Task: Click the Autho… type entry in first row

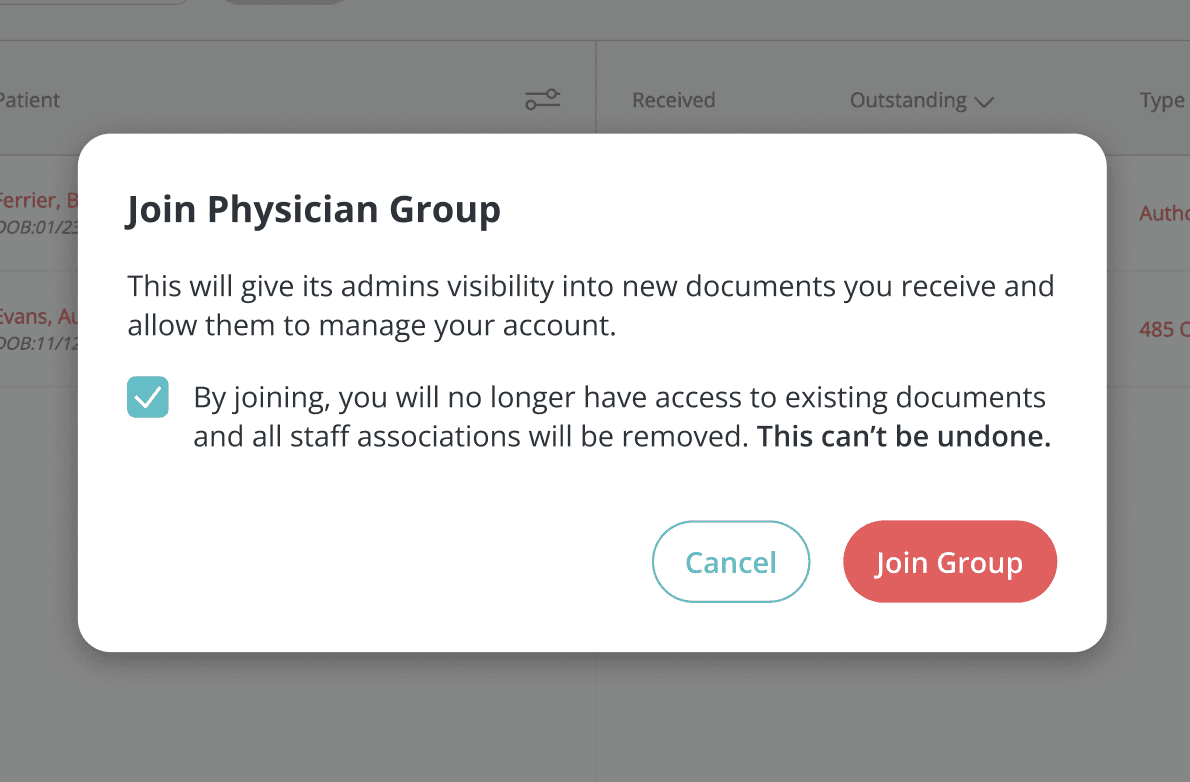Action: (1163, 212)
